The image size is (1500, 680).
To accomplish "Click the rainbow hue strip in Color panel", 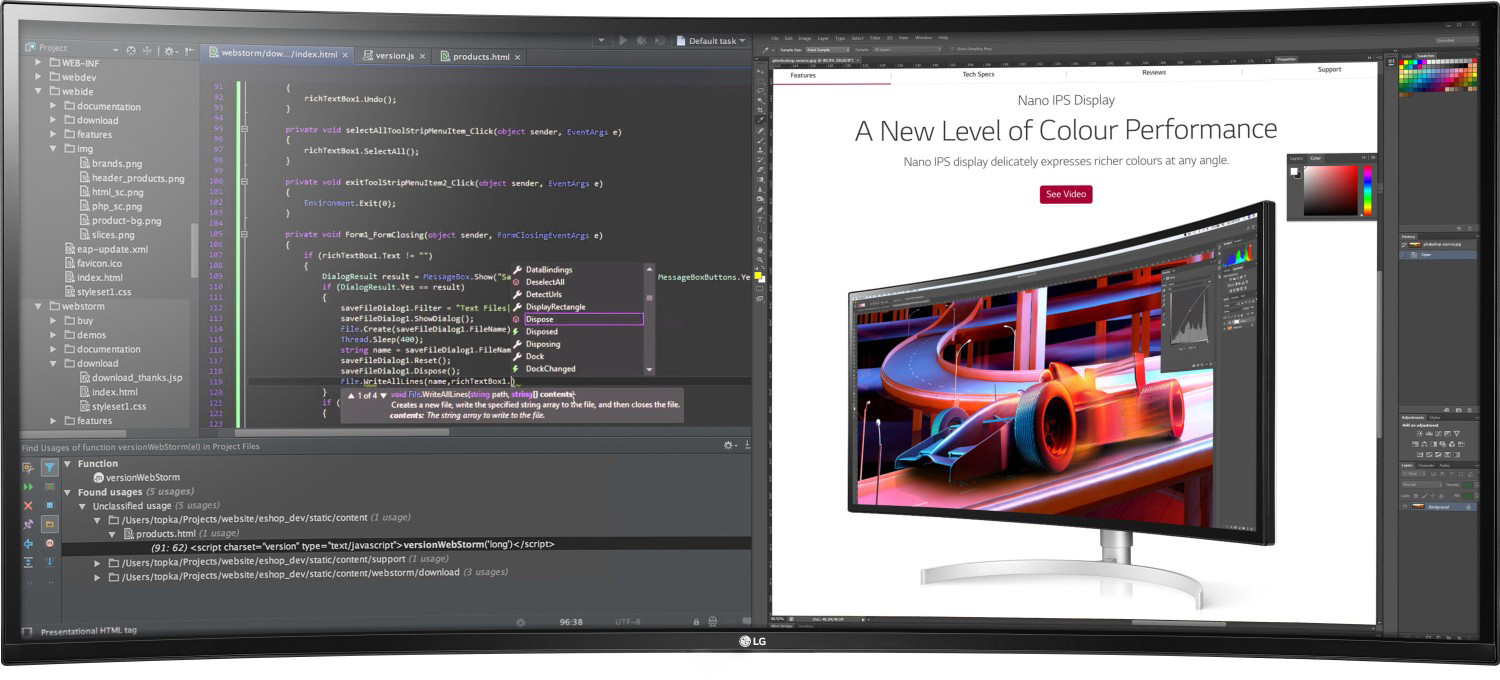I will coord(1367,190).
